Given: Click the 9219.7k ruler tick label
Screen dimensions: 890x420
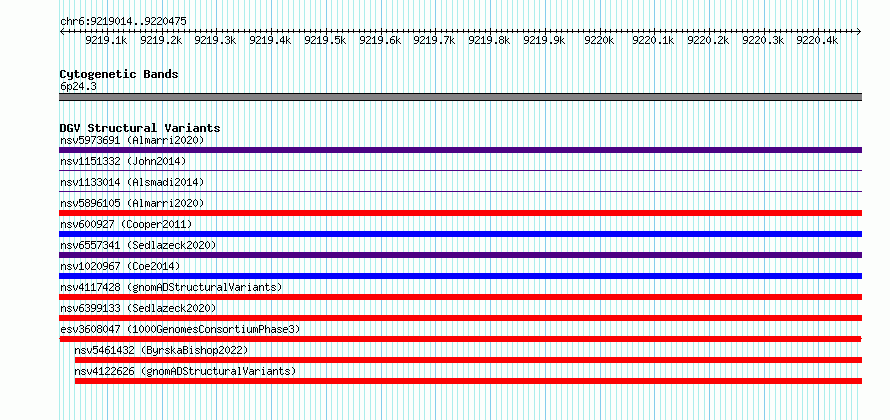Looking at the screenshot, I should [435, 40].
